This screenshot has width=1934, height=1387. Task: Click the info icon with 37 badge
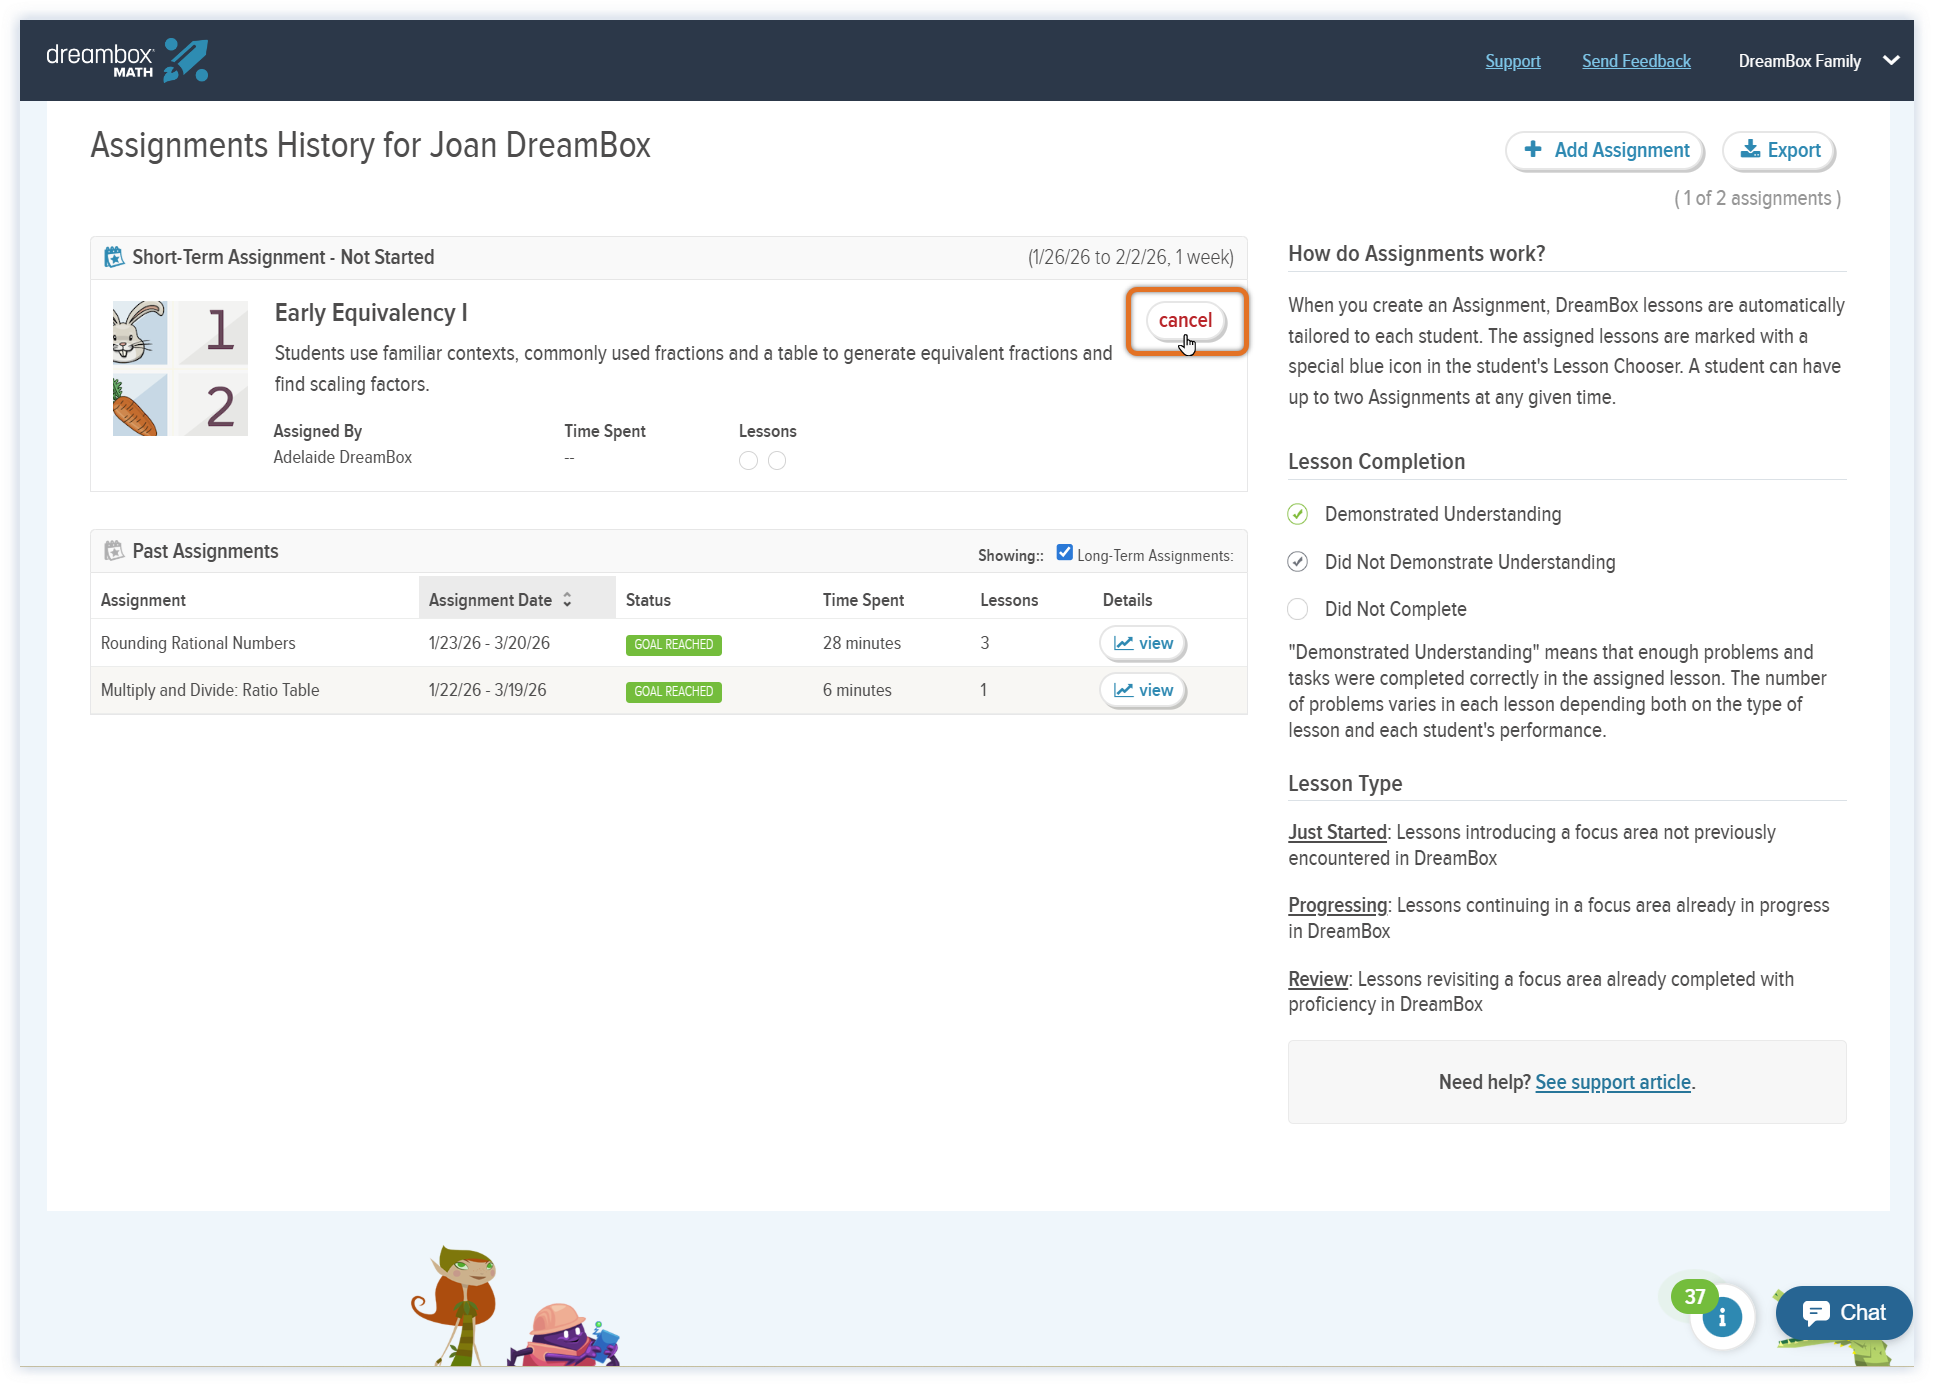click(x=1721, y=1317)
